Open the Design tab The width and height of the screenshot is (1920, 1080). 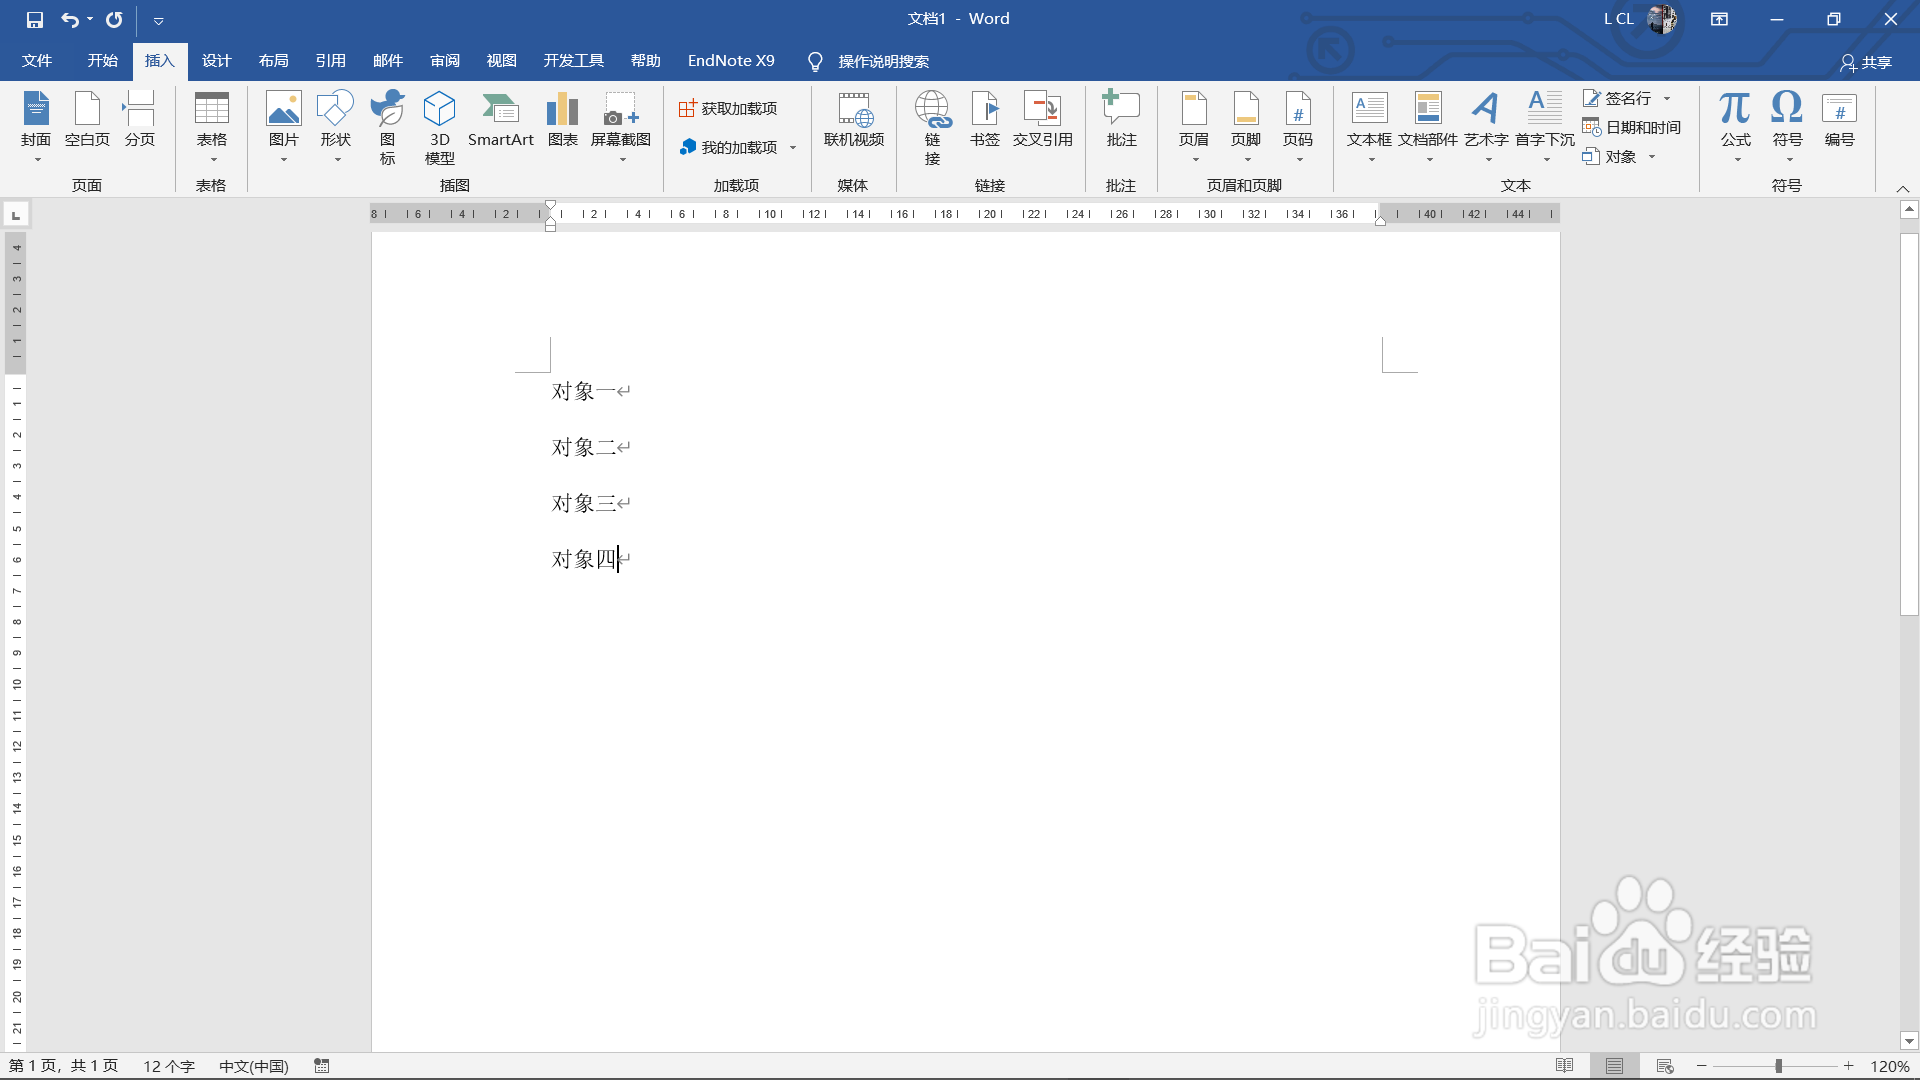click(216, 61)
